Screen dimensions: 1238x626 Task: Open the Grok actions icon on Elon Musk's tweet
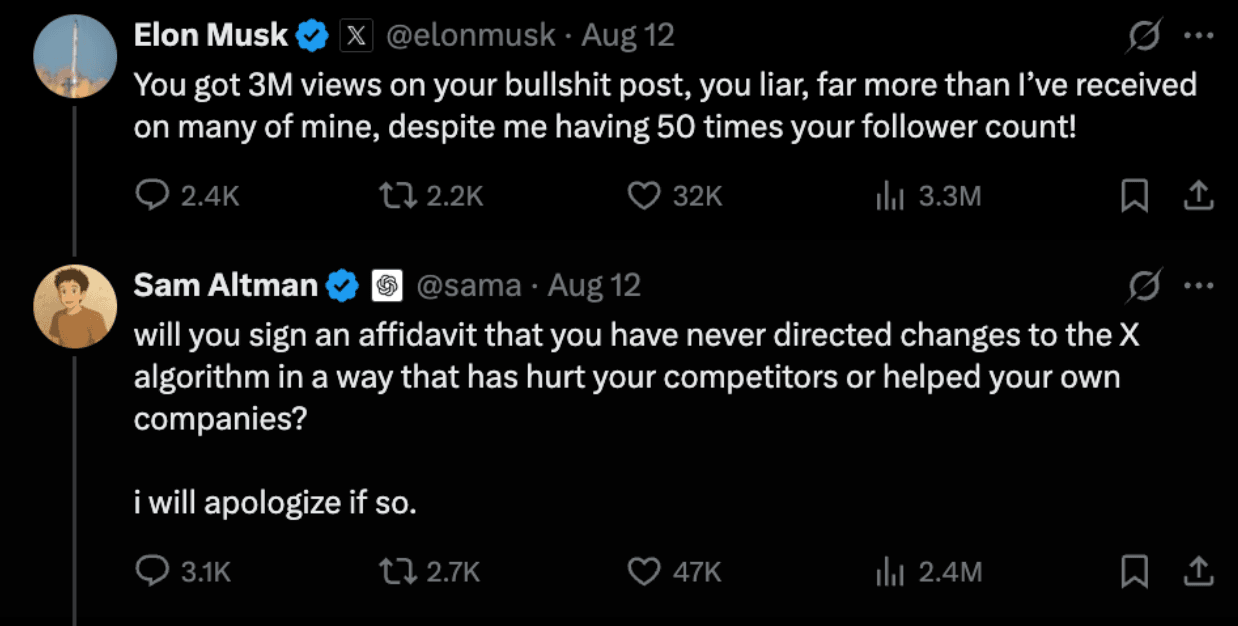(x=1146, y=33)
